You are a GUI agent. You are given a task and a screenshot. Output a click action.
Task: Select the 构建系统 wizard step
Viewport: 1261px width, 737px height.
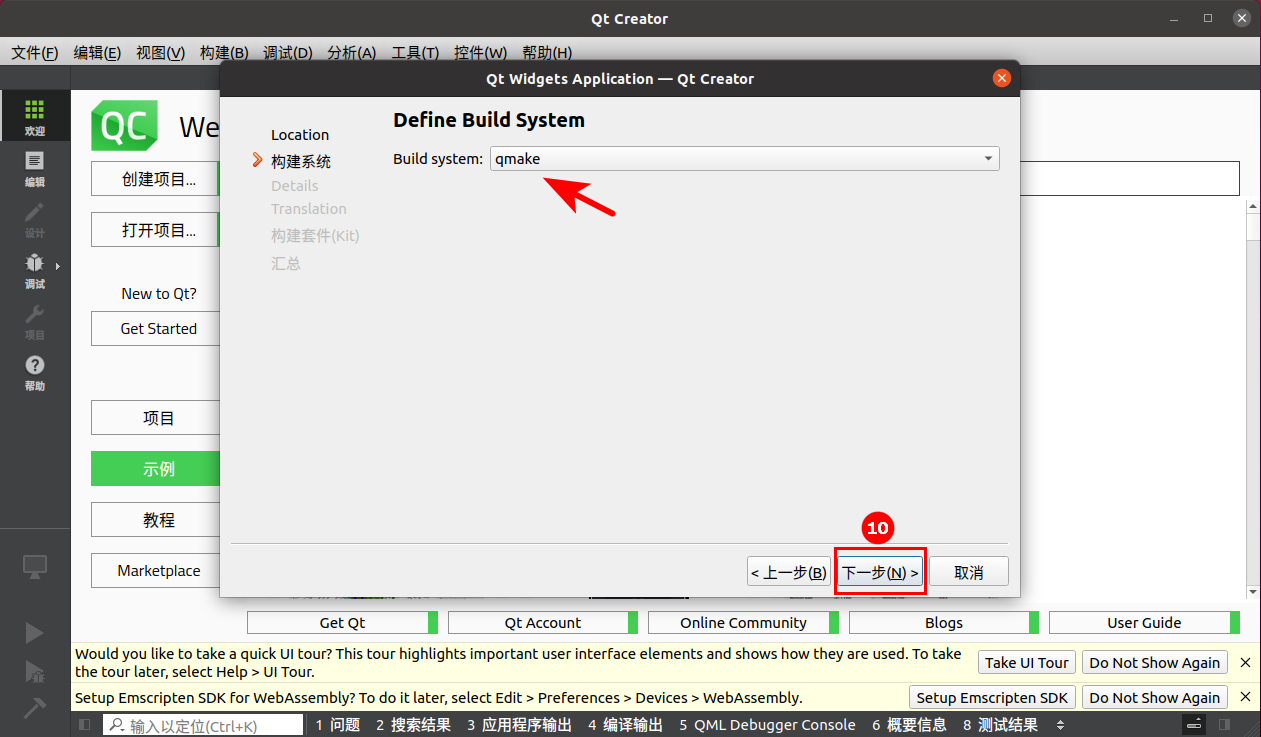click(x=301, y=161)
